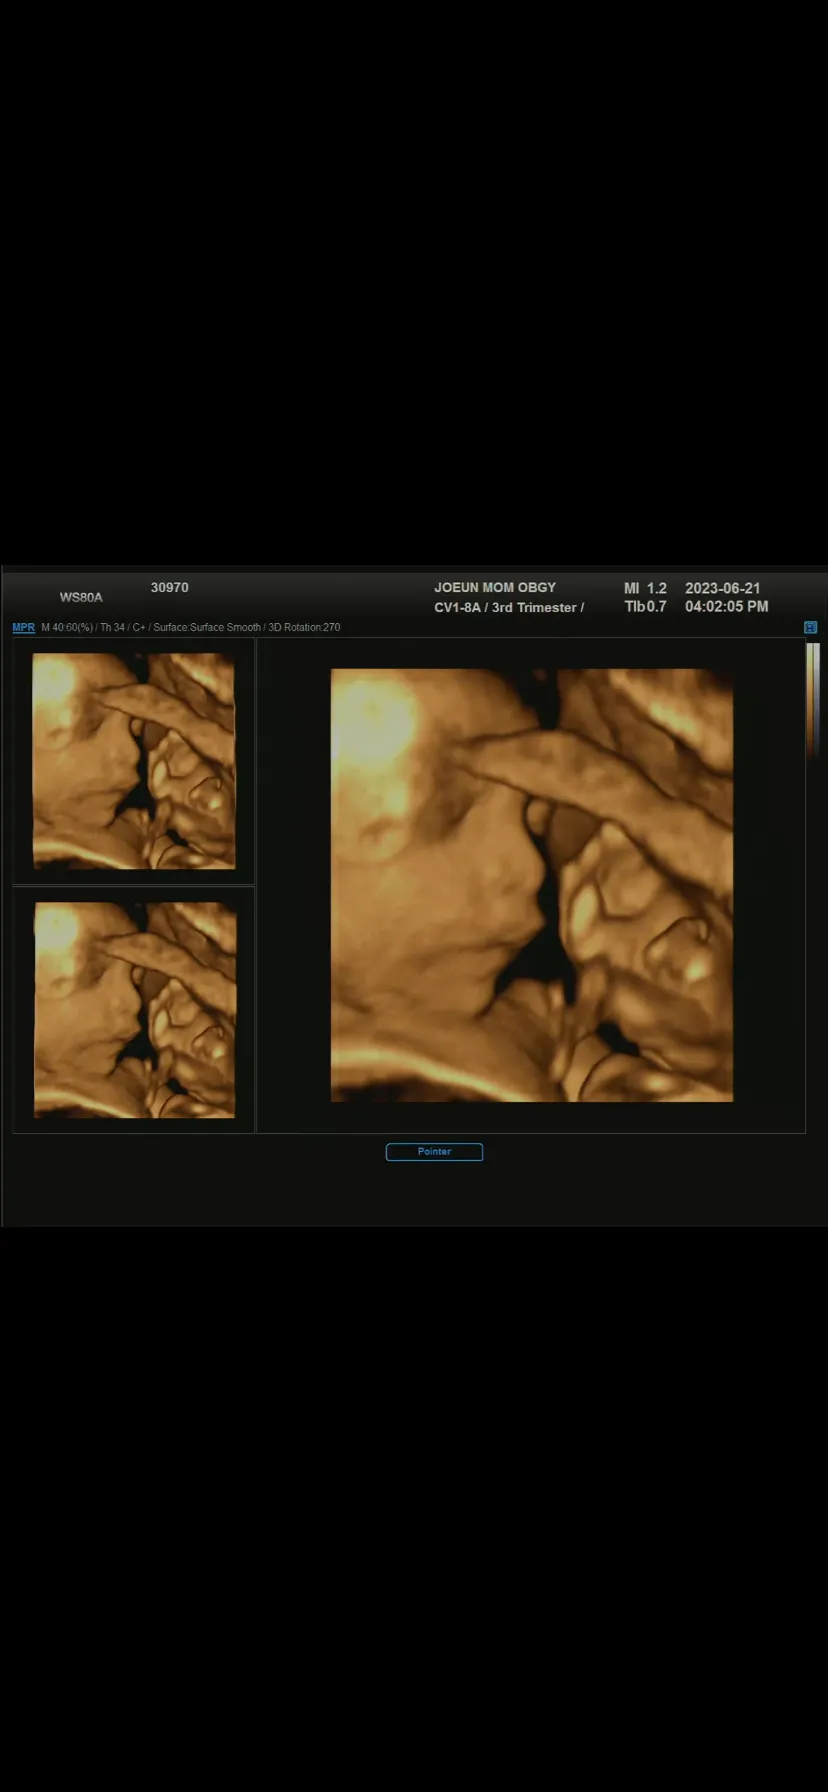Click the MI 1.2 value
The width and height of the screenshot is (828, 1792).
[645, 588]
